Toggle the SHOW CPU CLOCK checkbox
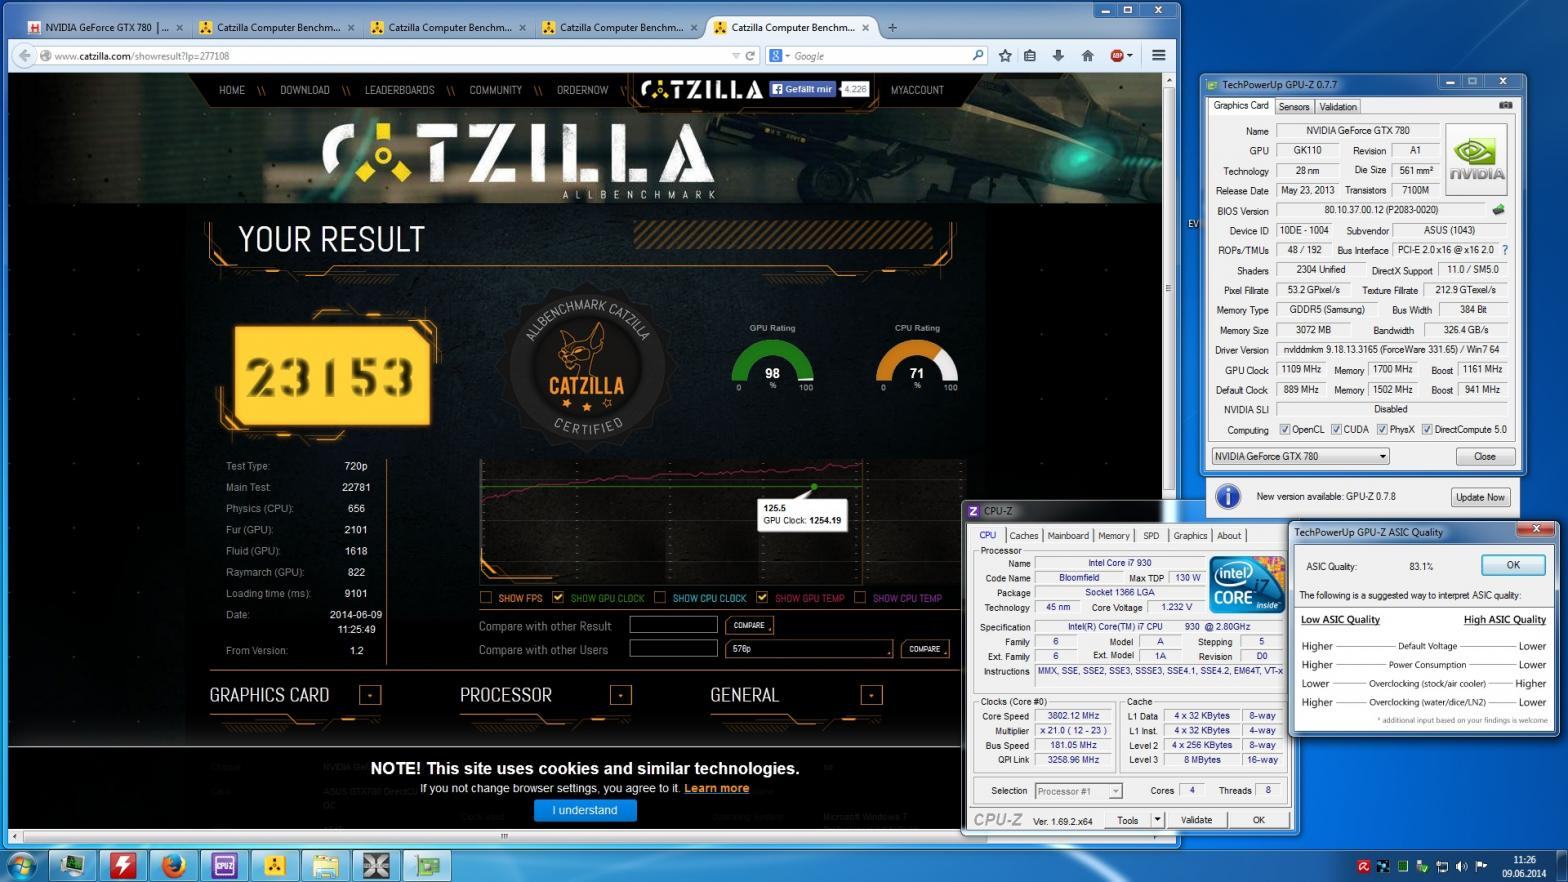1568x882 pixels. click(x=660, y=598)
